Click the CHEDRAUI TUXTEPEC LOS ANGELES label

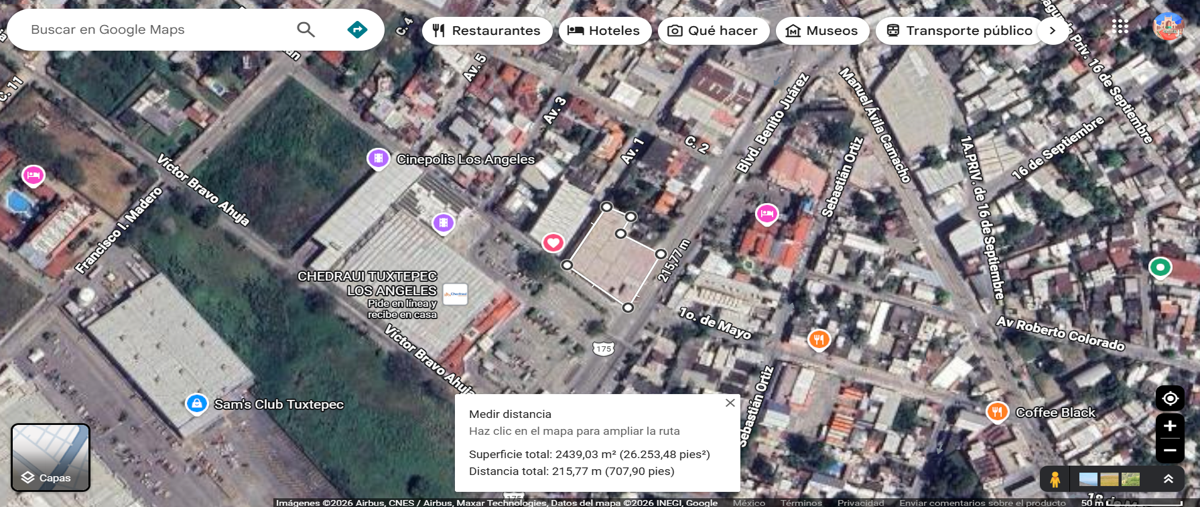(368, 283)
